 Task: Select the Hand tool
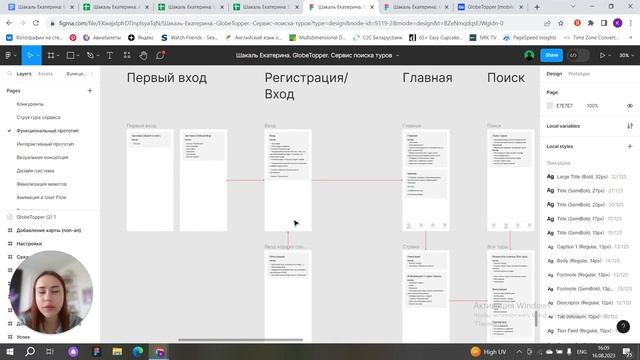point(143,55)
